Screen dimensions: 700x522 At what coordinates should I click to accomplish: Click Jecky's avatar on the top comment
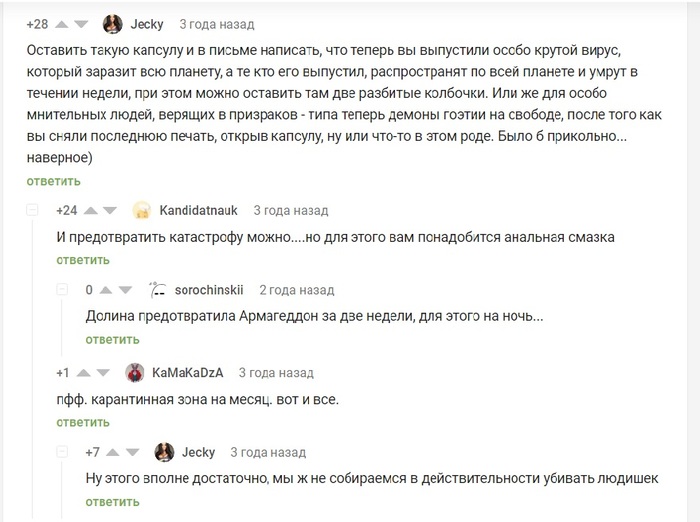click(x=113, y=24)
